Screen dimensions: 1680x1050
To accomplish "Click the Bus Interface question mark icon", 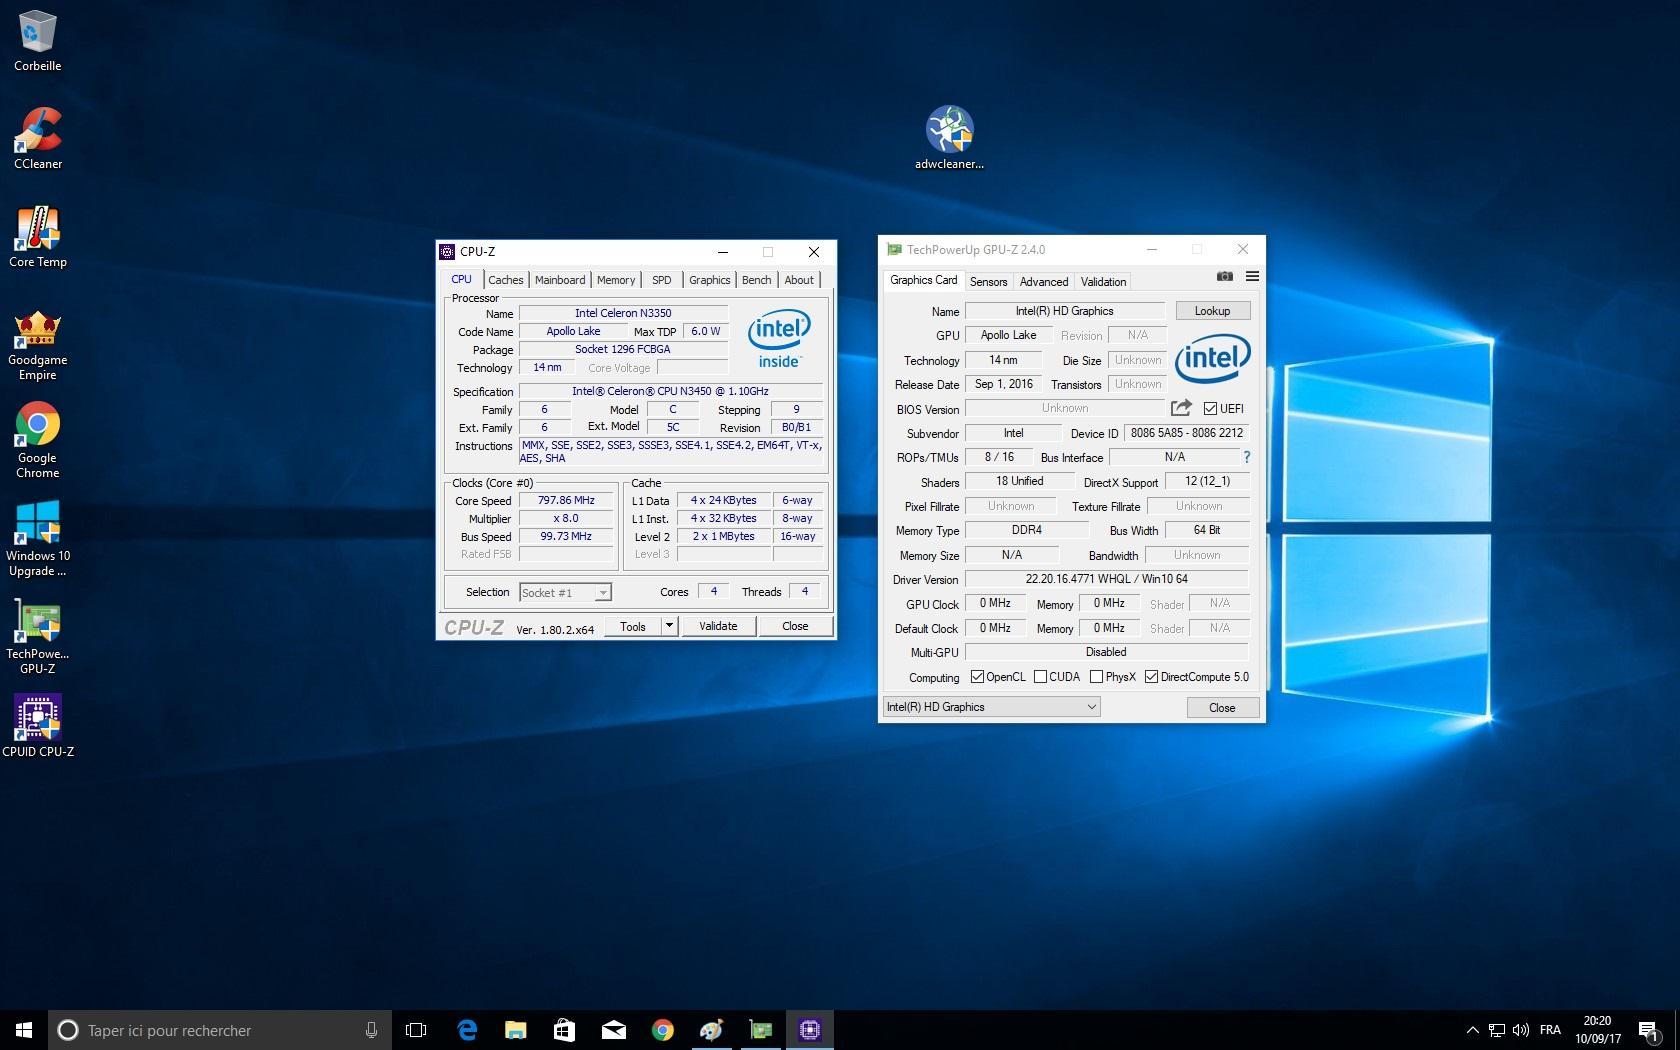I will click(1246, 457).
